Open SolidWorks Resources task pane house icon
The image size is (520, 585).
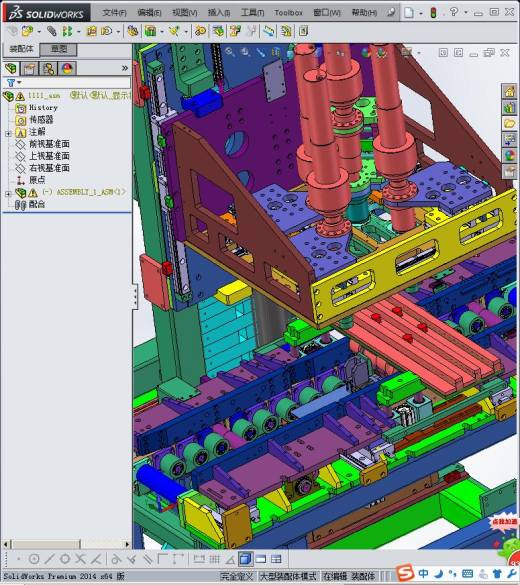[510, 91]
